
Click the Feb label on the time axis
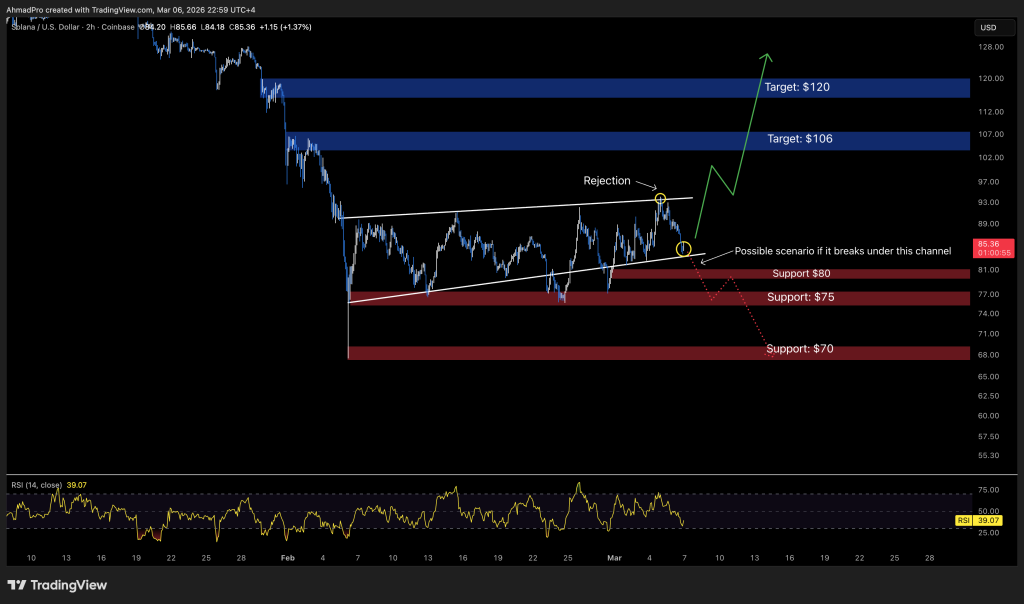[x=288, y=556]
